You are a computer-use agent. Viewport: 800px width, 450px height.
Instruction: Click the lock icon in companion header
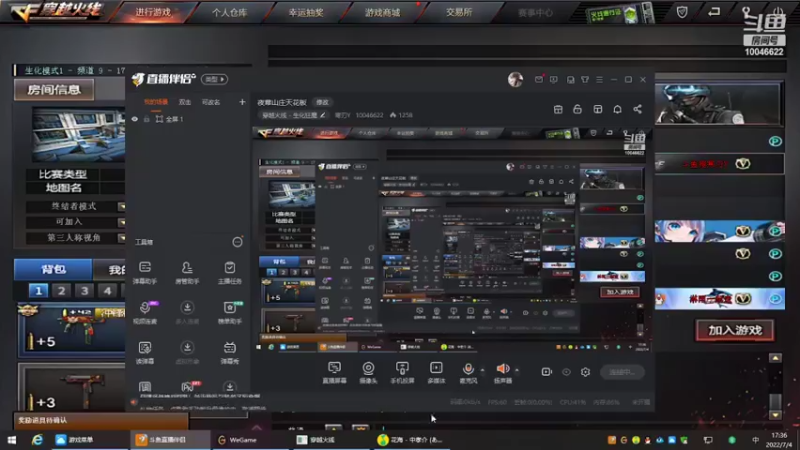point(577,109)
